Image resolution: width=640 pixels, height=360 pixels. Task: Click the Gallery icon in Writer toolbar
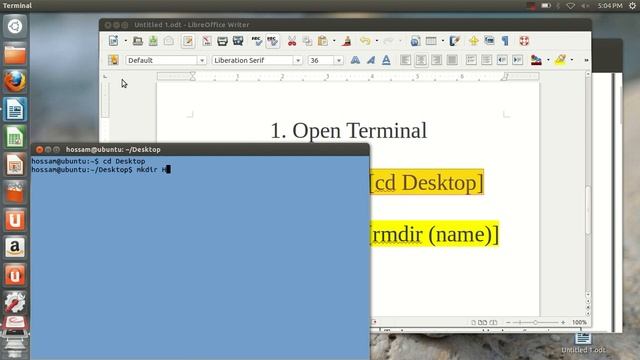pos(489,41)
